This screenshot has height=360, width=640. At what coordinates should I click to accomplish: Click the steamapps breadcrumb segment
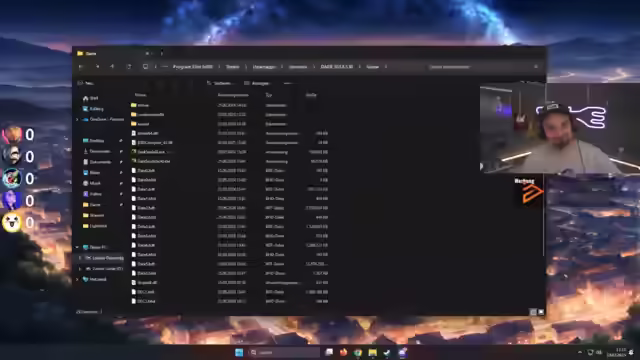pos(264,67)
